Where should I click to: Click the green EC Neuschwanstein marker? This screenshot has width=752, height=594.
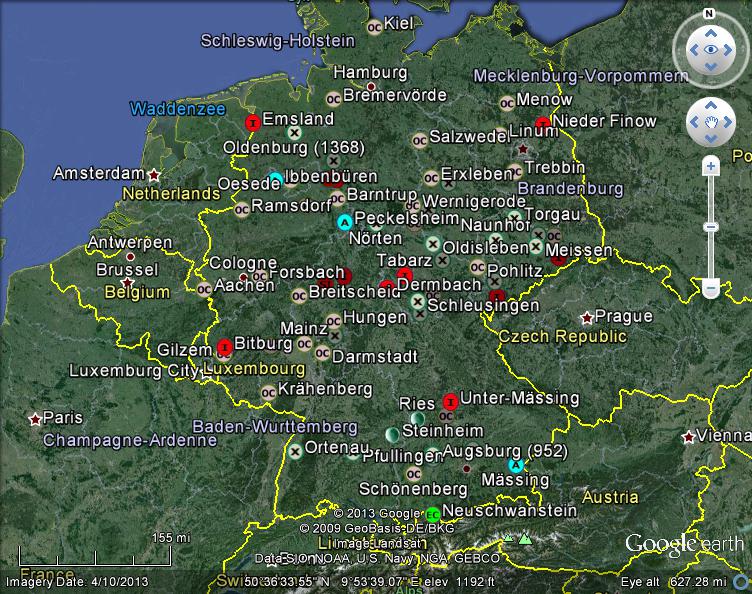(433, 515)
